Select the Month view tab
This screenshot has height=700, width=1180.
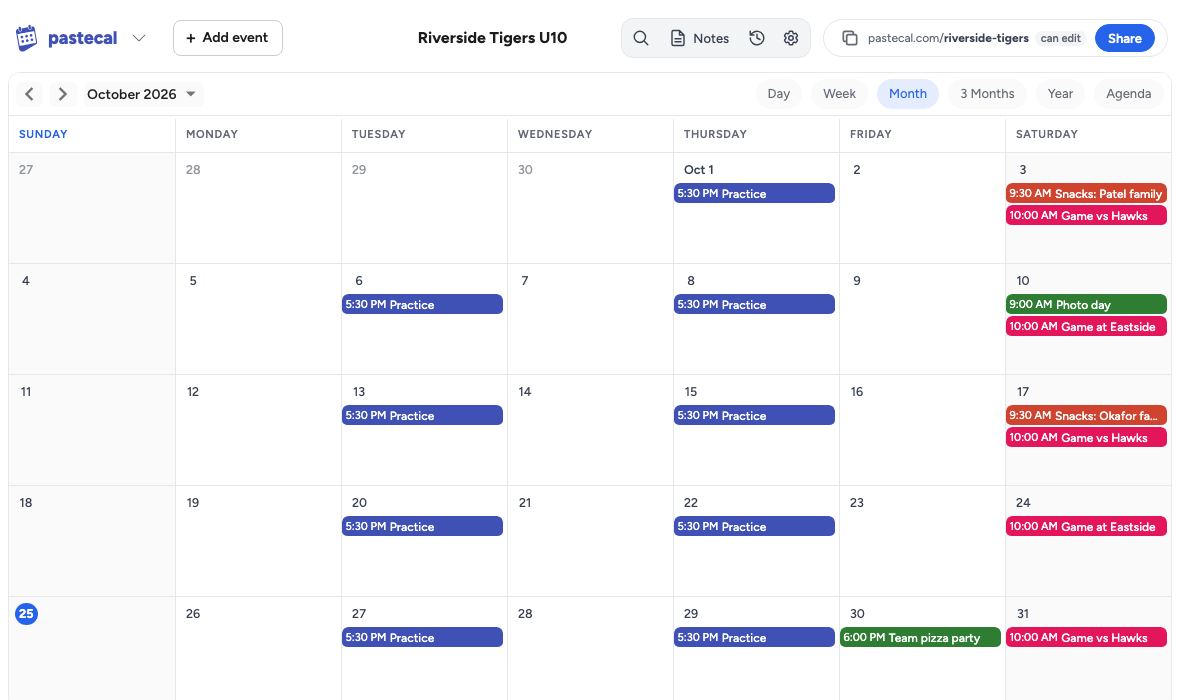click(908, 94)
